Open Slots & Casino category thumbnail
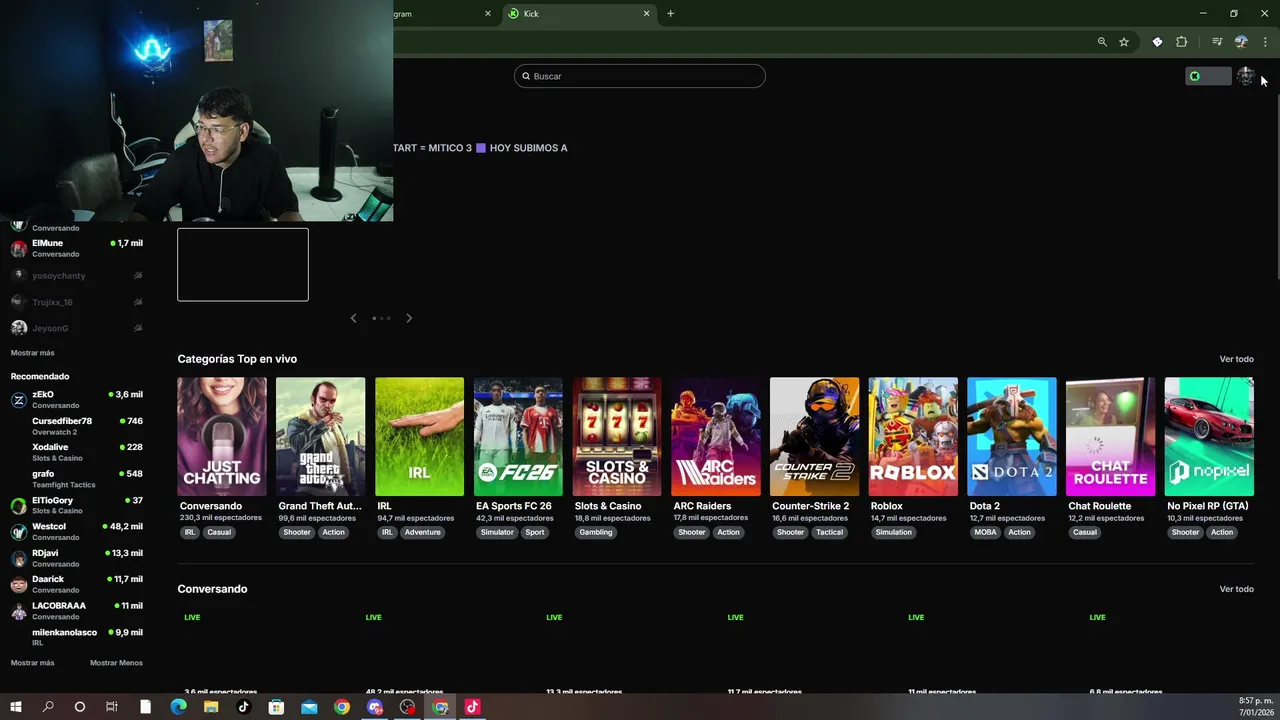Image resolution: width=1280 pixels, height=720 pixels. (617, 436)
